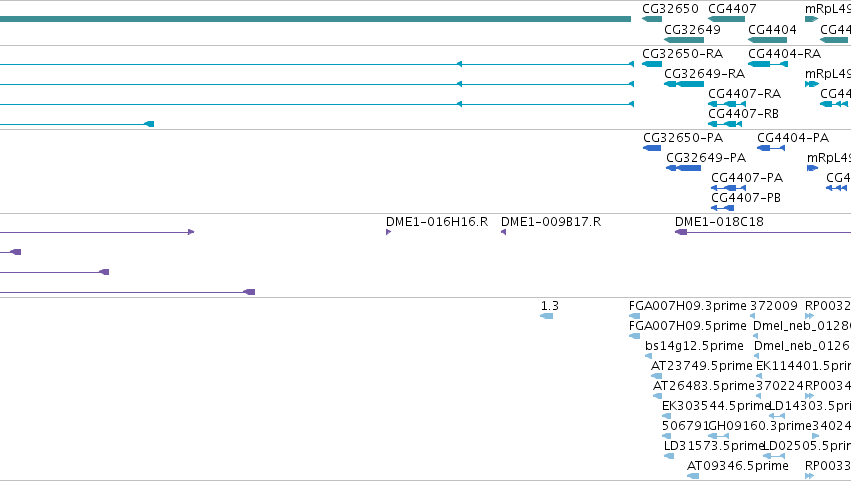Select the 506791 EST label
This screenshot has width=851, height=481.
point(685,426)
